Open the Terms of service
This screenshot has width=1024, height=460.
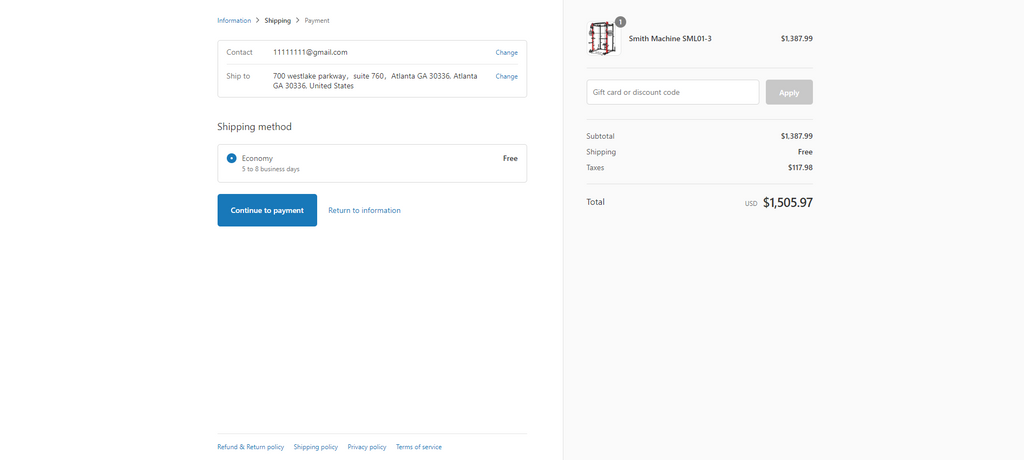coord(418,447)
